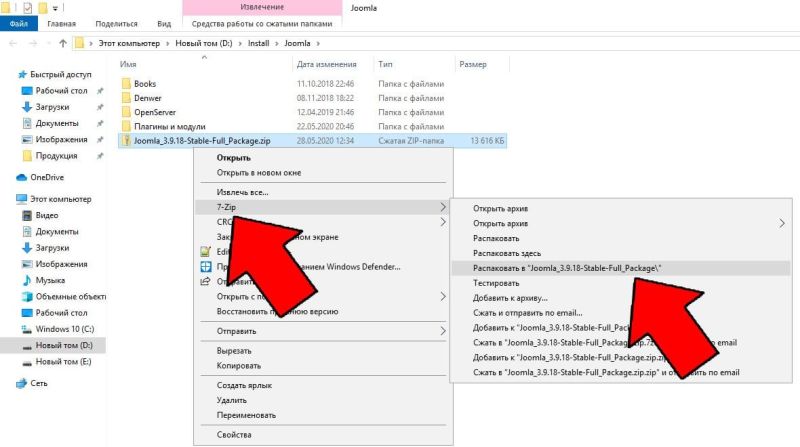Image resolution: width=800 pixels, height=447 pixels.
Task: Open breadcrumb chevron after Install
Action: tap(277, 43)
